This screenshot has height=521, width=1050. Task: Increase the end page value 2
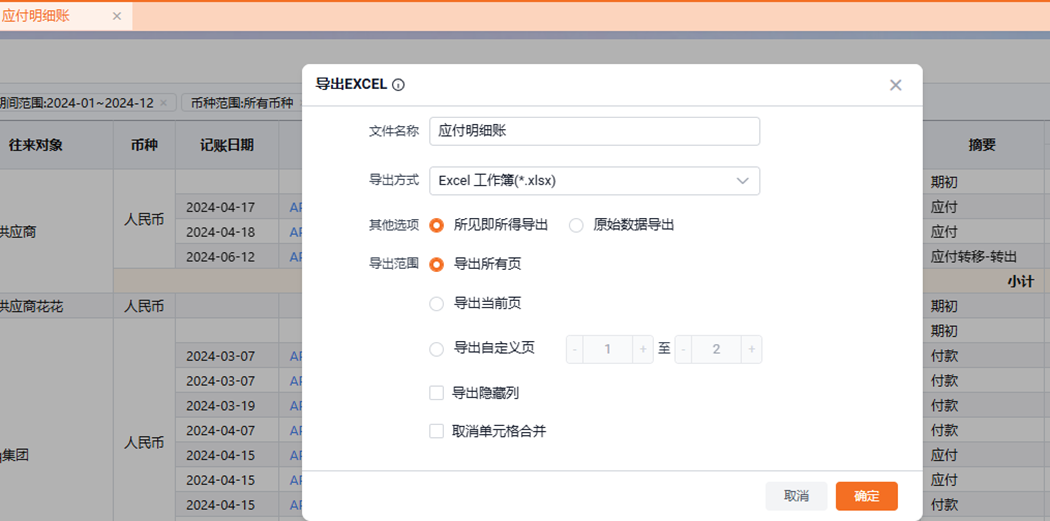[x=752, y=350]
